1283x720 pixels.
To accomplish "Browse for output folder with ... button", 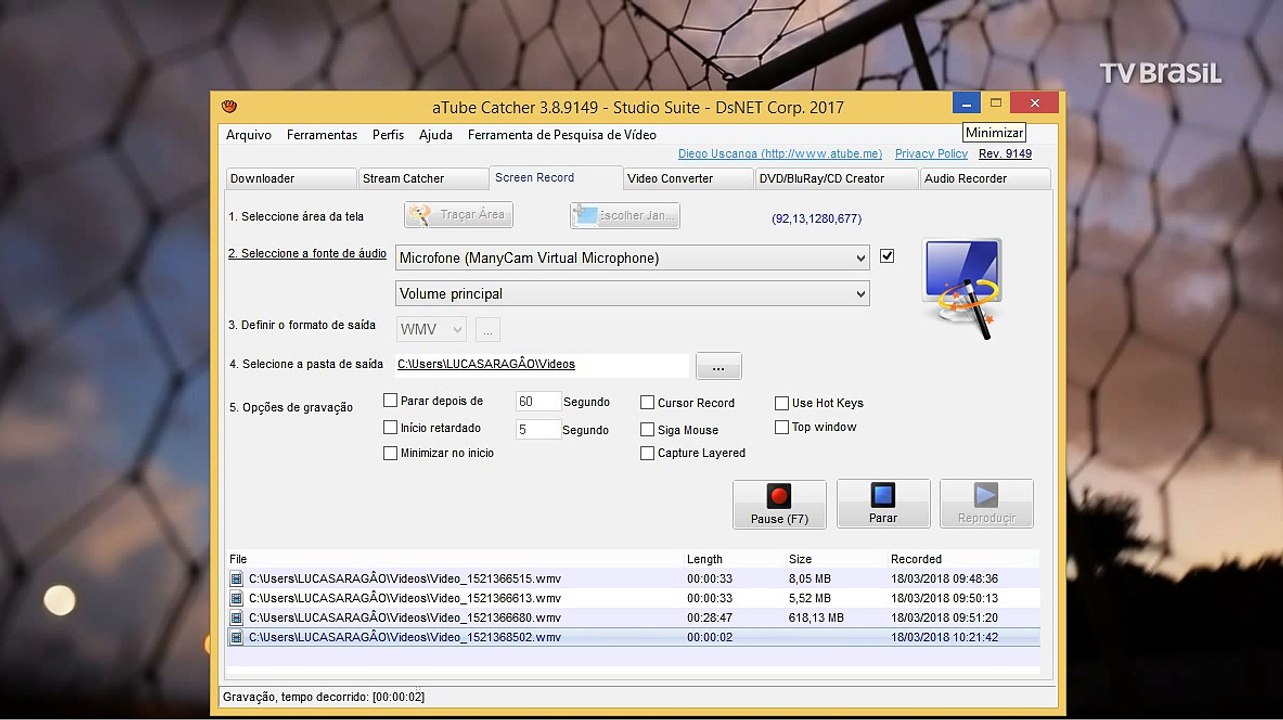I will coord(718,367).
